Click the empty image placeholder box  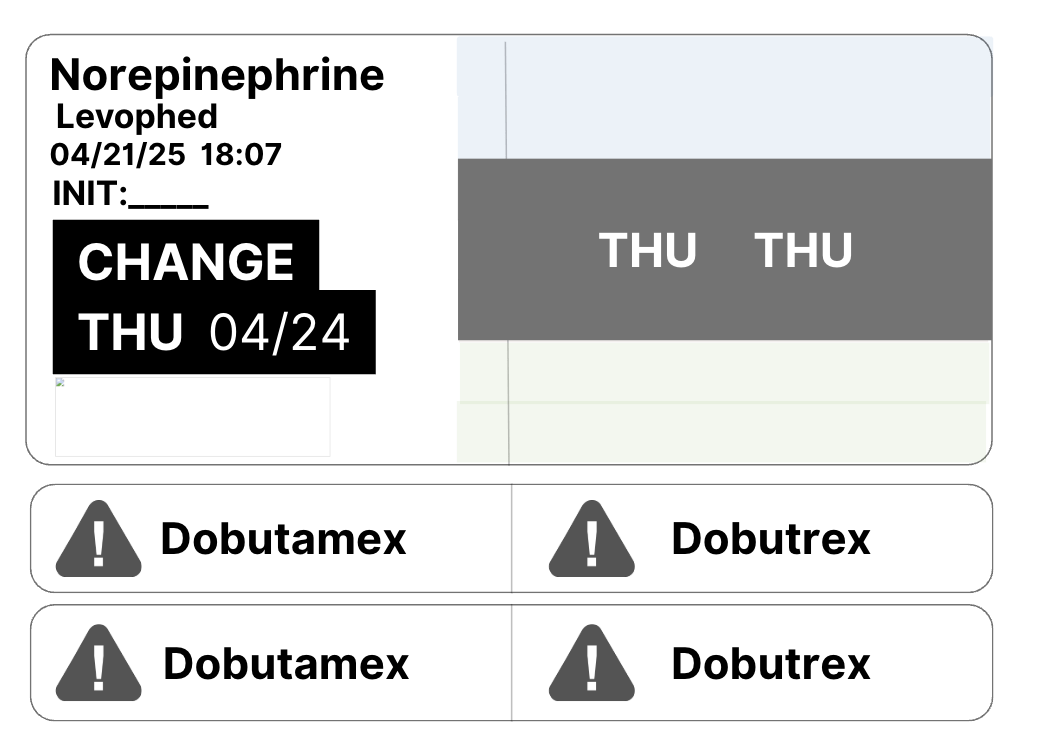(x=192, y=416)
